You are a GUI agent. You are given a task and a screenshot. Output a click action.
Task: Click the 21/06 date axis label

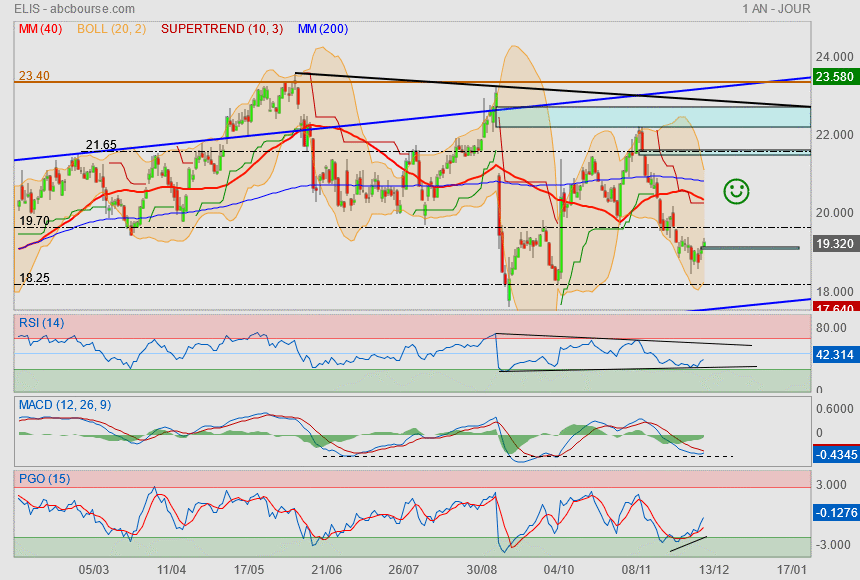tap(326, 570)
